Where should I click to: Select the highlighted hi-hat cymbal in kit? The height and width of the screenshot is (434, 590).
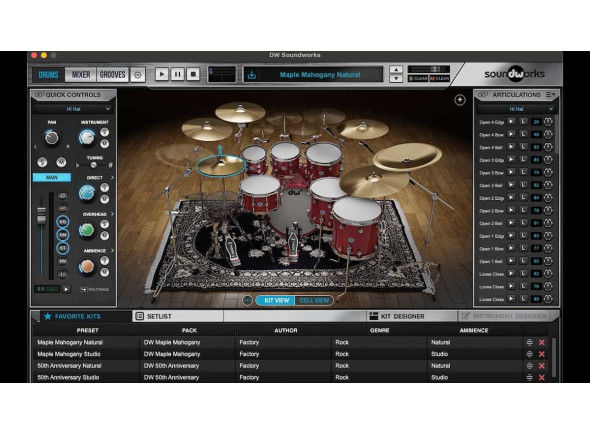pos(221,165)
